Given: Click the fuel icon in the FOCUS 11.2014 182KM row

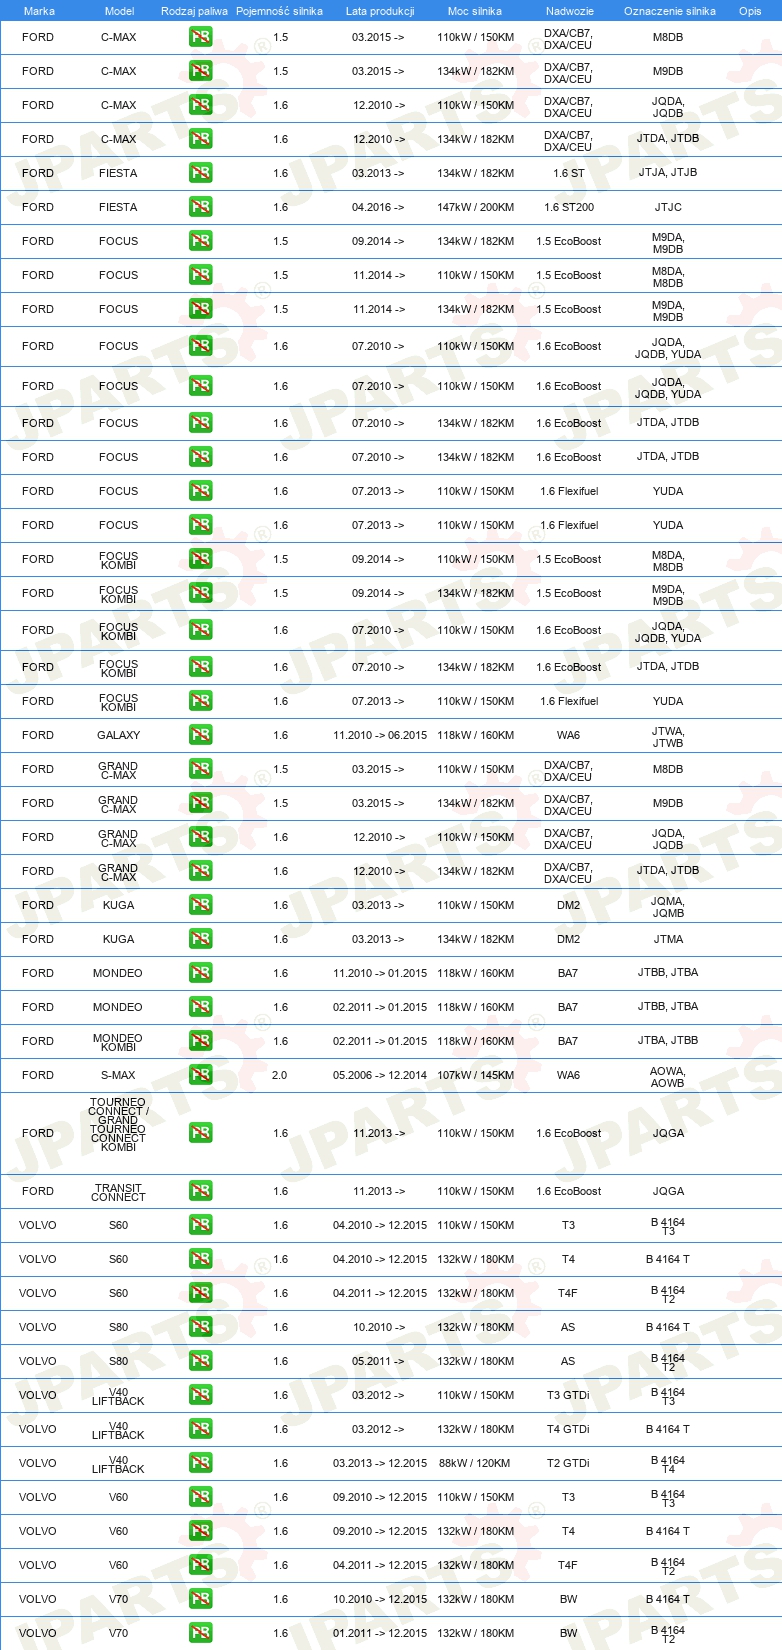Looking at the screenshot, I should coord(201,309).
